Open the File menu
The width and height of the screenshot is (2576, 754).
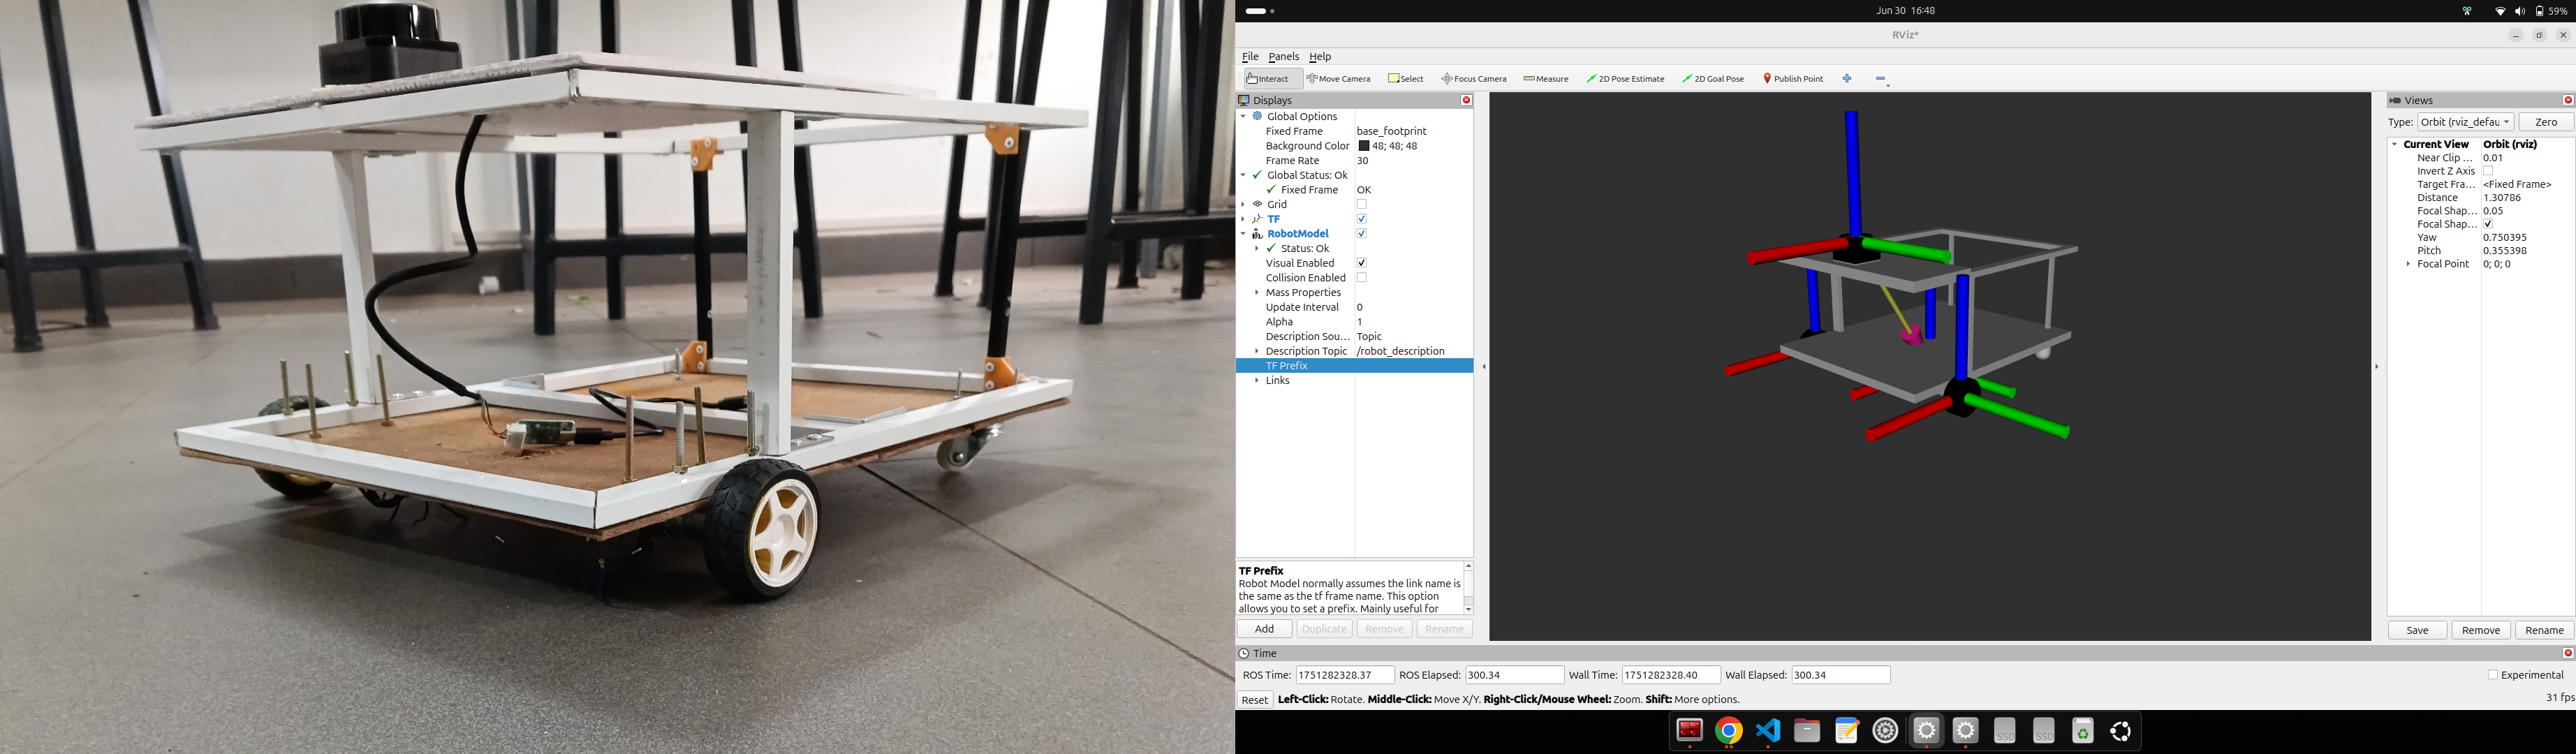click(1250, 57)
